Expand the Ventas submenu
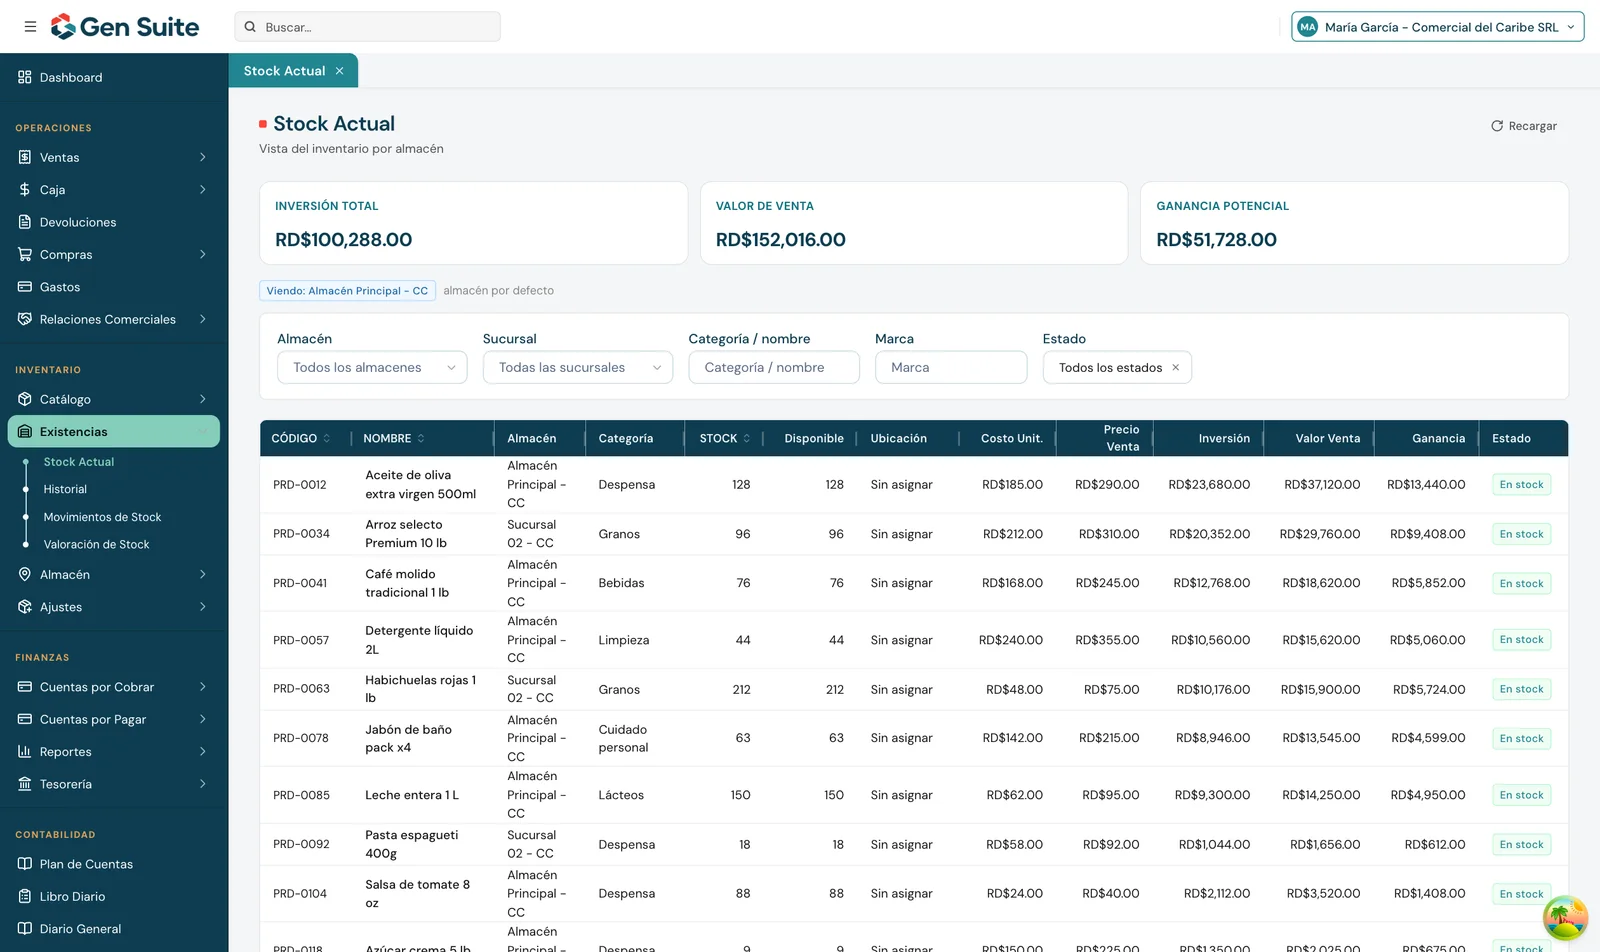 pos(203,157)
